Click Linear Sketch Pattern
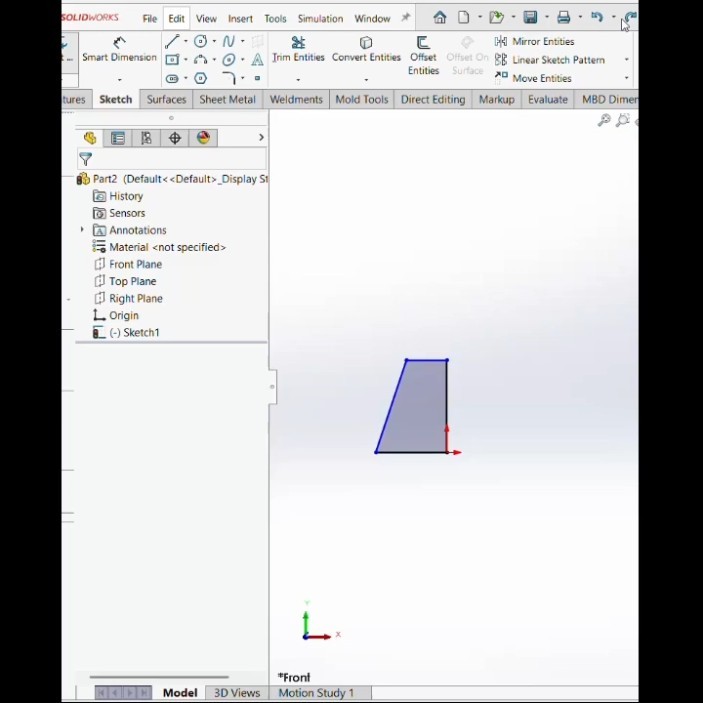 [550, 60]
